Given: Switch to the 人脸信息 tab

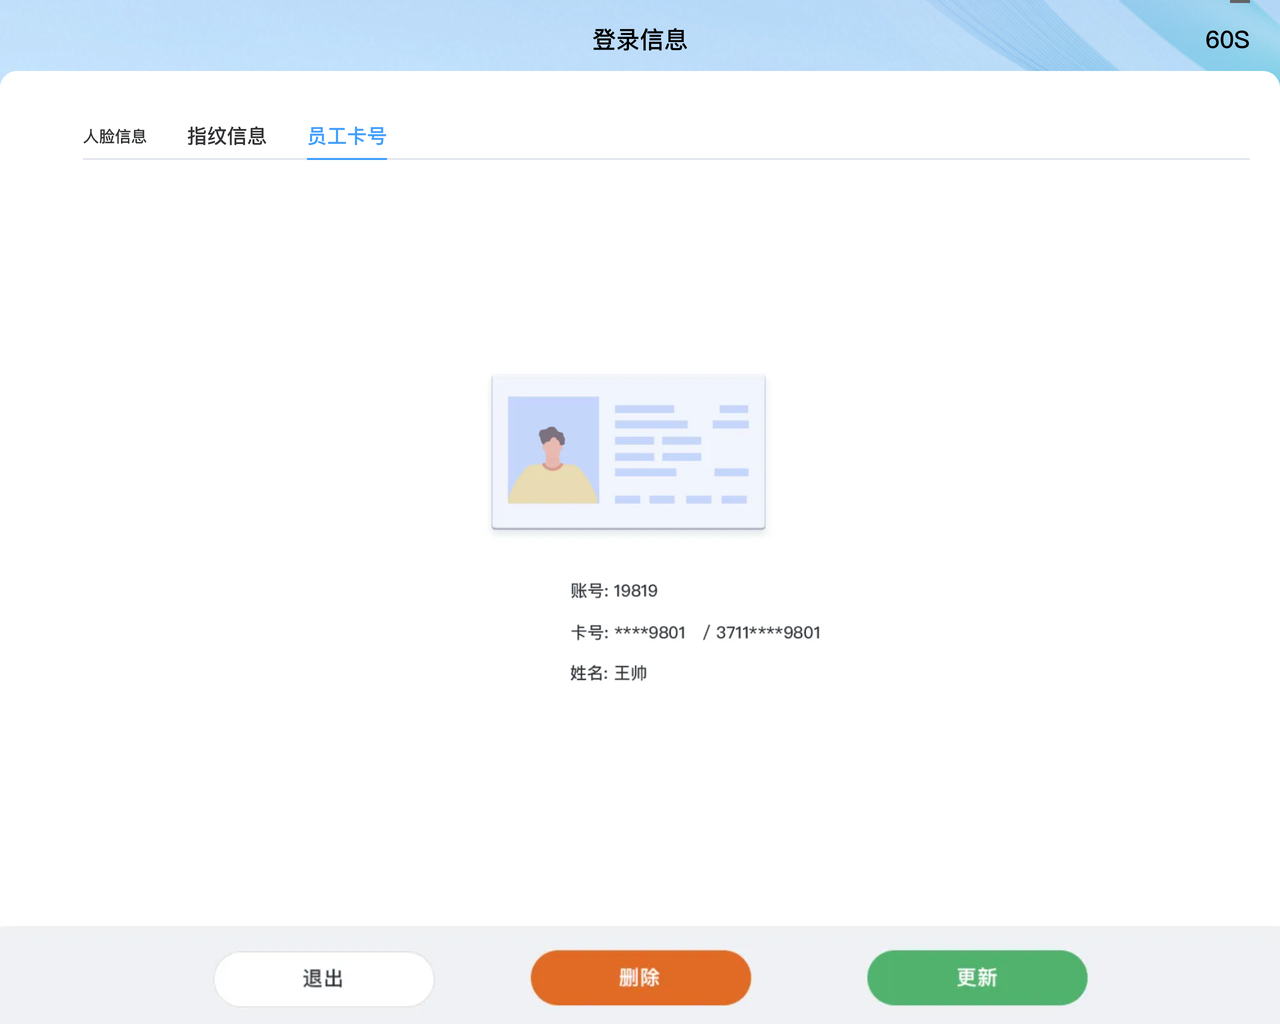Looking at the screenshot, I should click(115, 136).
